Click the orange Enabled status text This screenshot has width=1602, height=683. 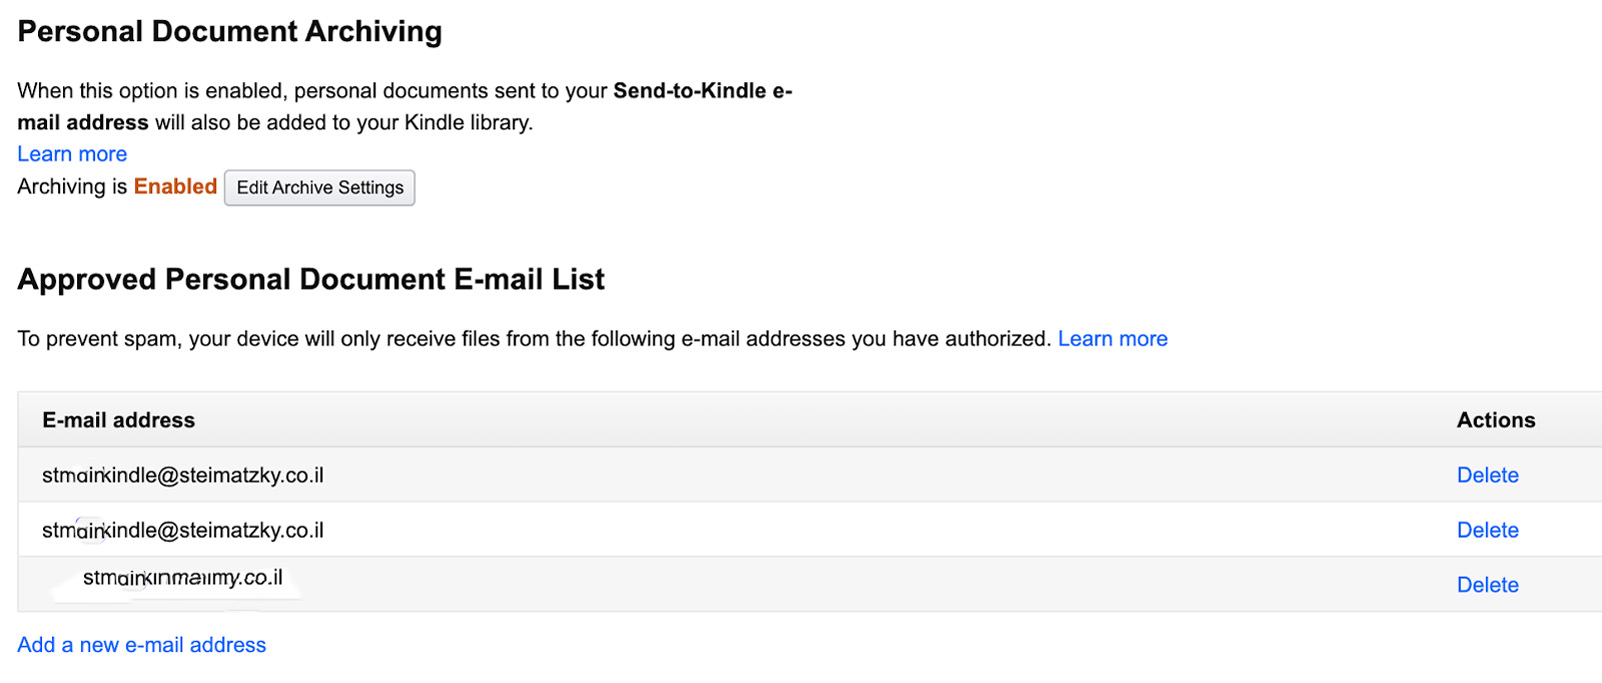[175, 187]
